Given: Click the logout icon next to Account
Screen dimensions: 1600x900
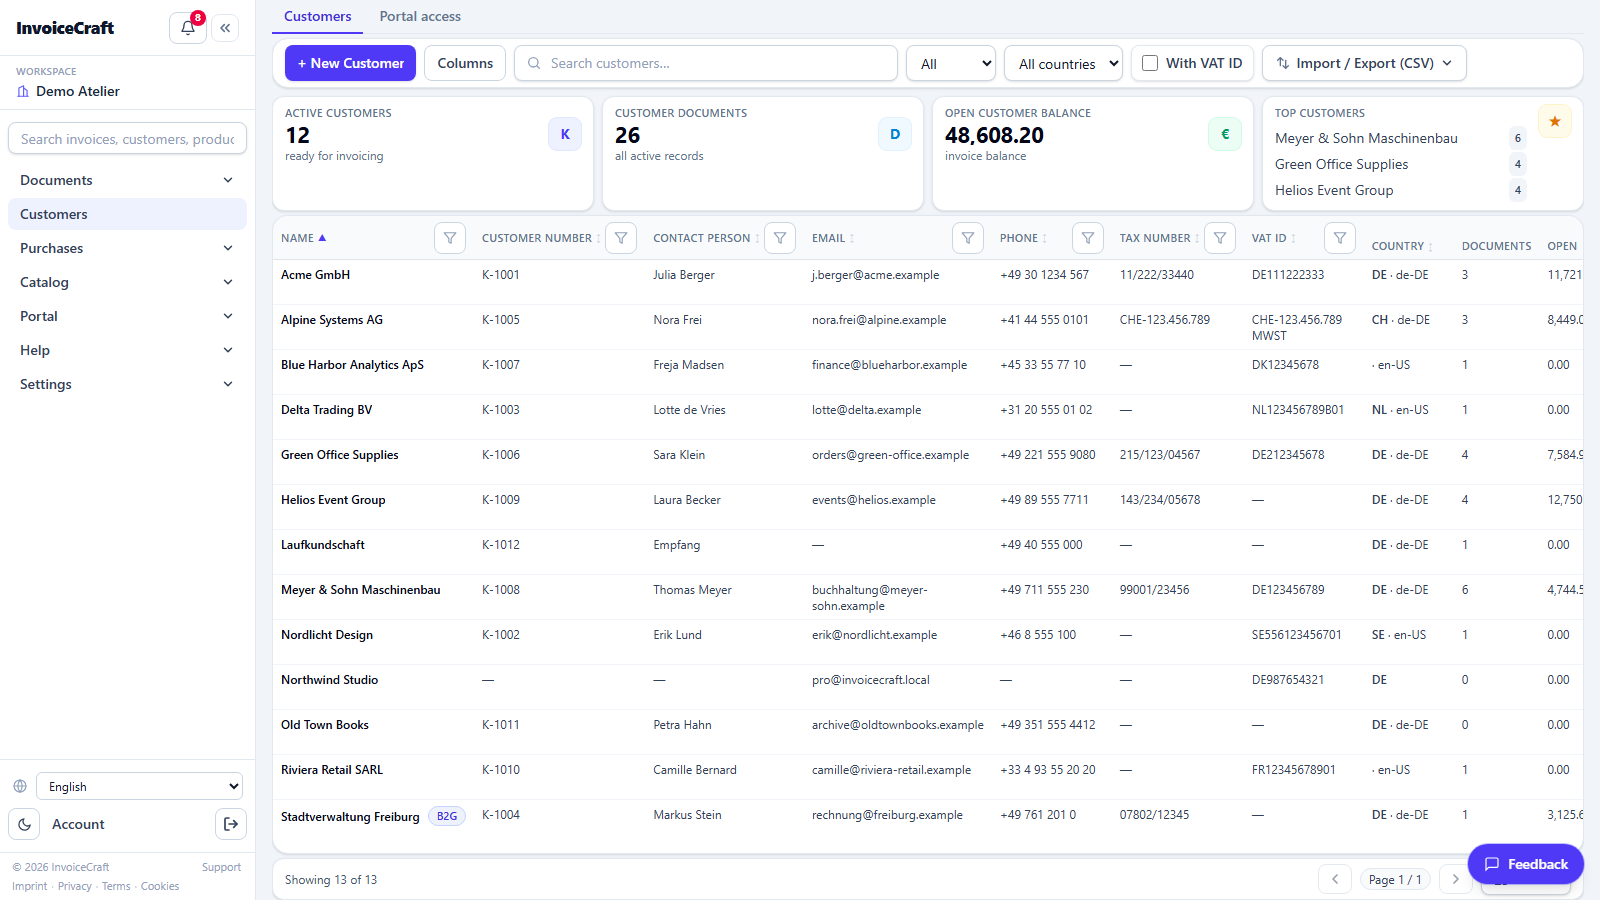Looking at the screenshot, I should (231, 824).
